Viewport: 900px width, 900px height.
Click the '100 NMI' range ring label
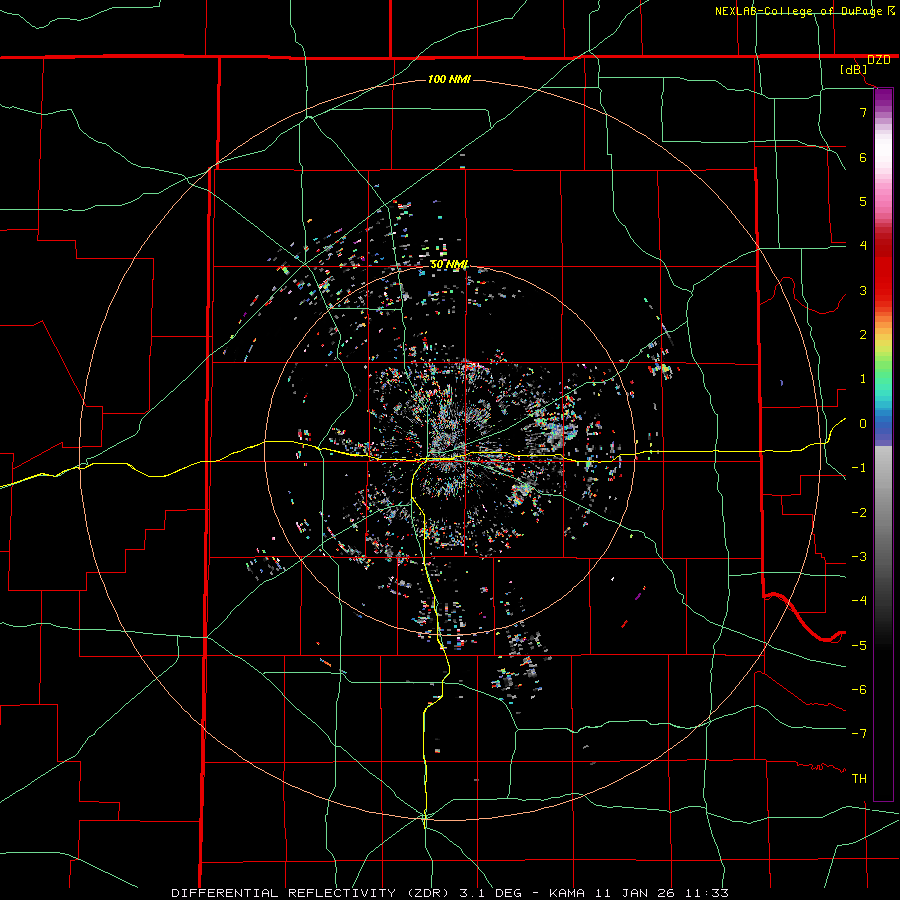(449, 79)
